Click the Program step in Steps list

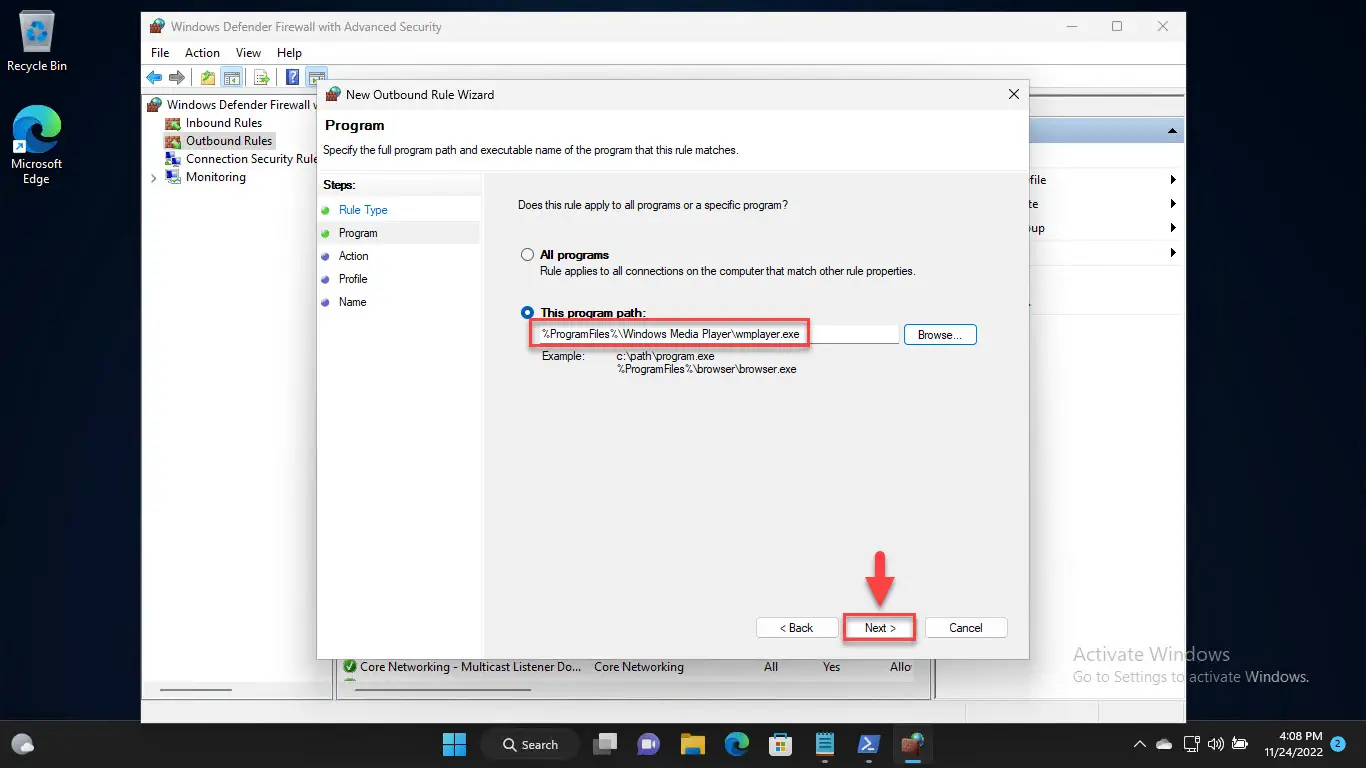point(358,233)
